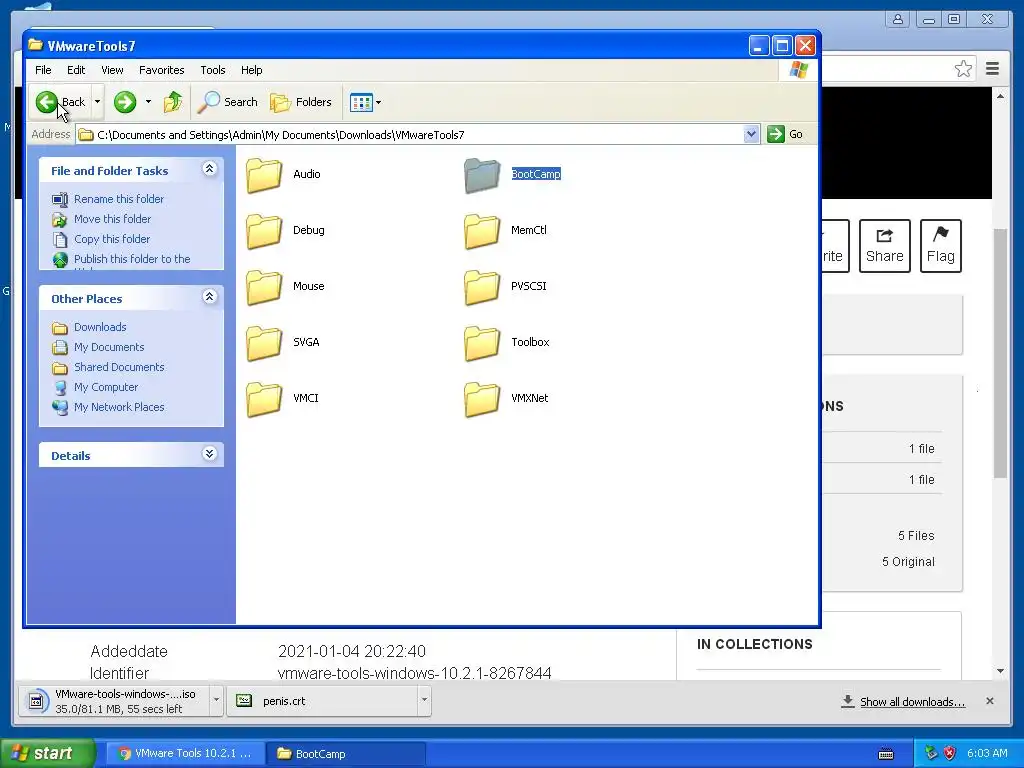Open the File menu

coord(43,70)
